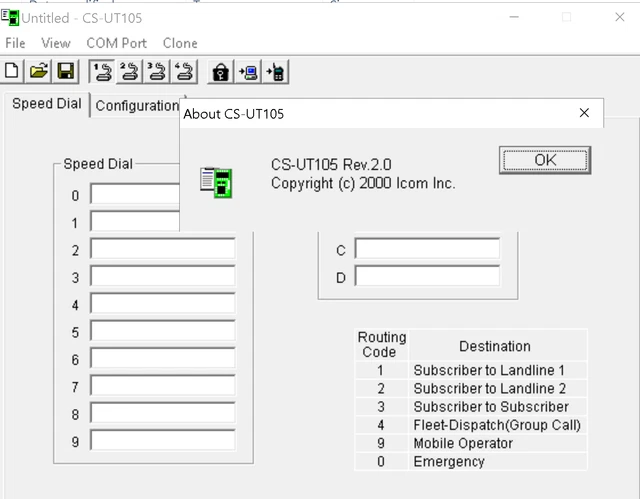Switch to the Configuration tab
This screenshot has height=499, width=640.
click(x=137, y=105)
